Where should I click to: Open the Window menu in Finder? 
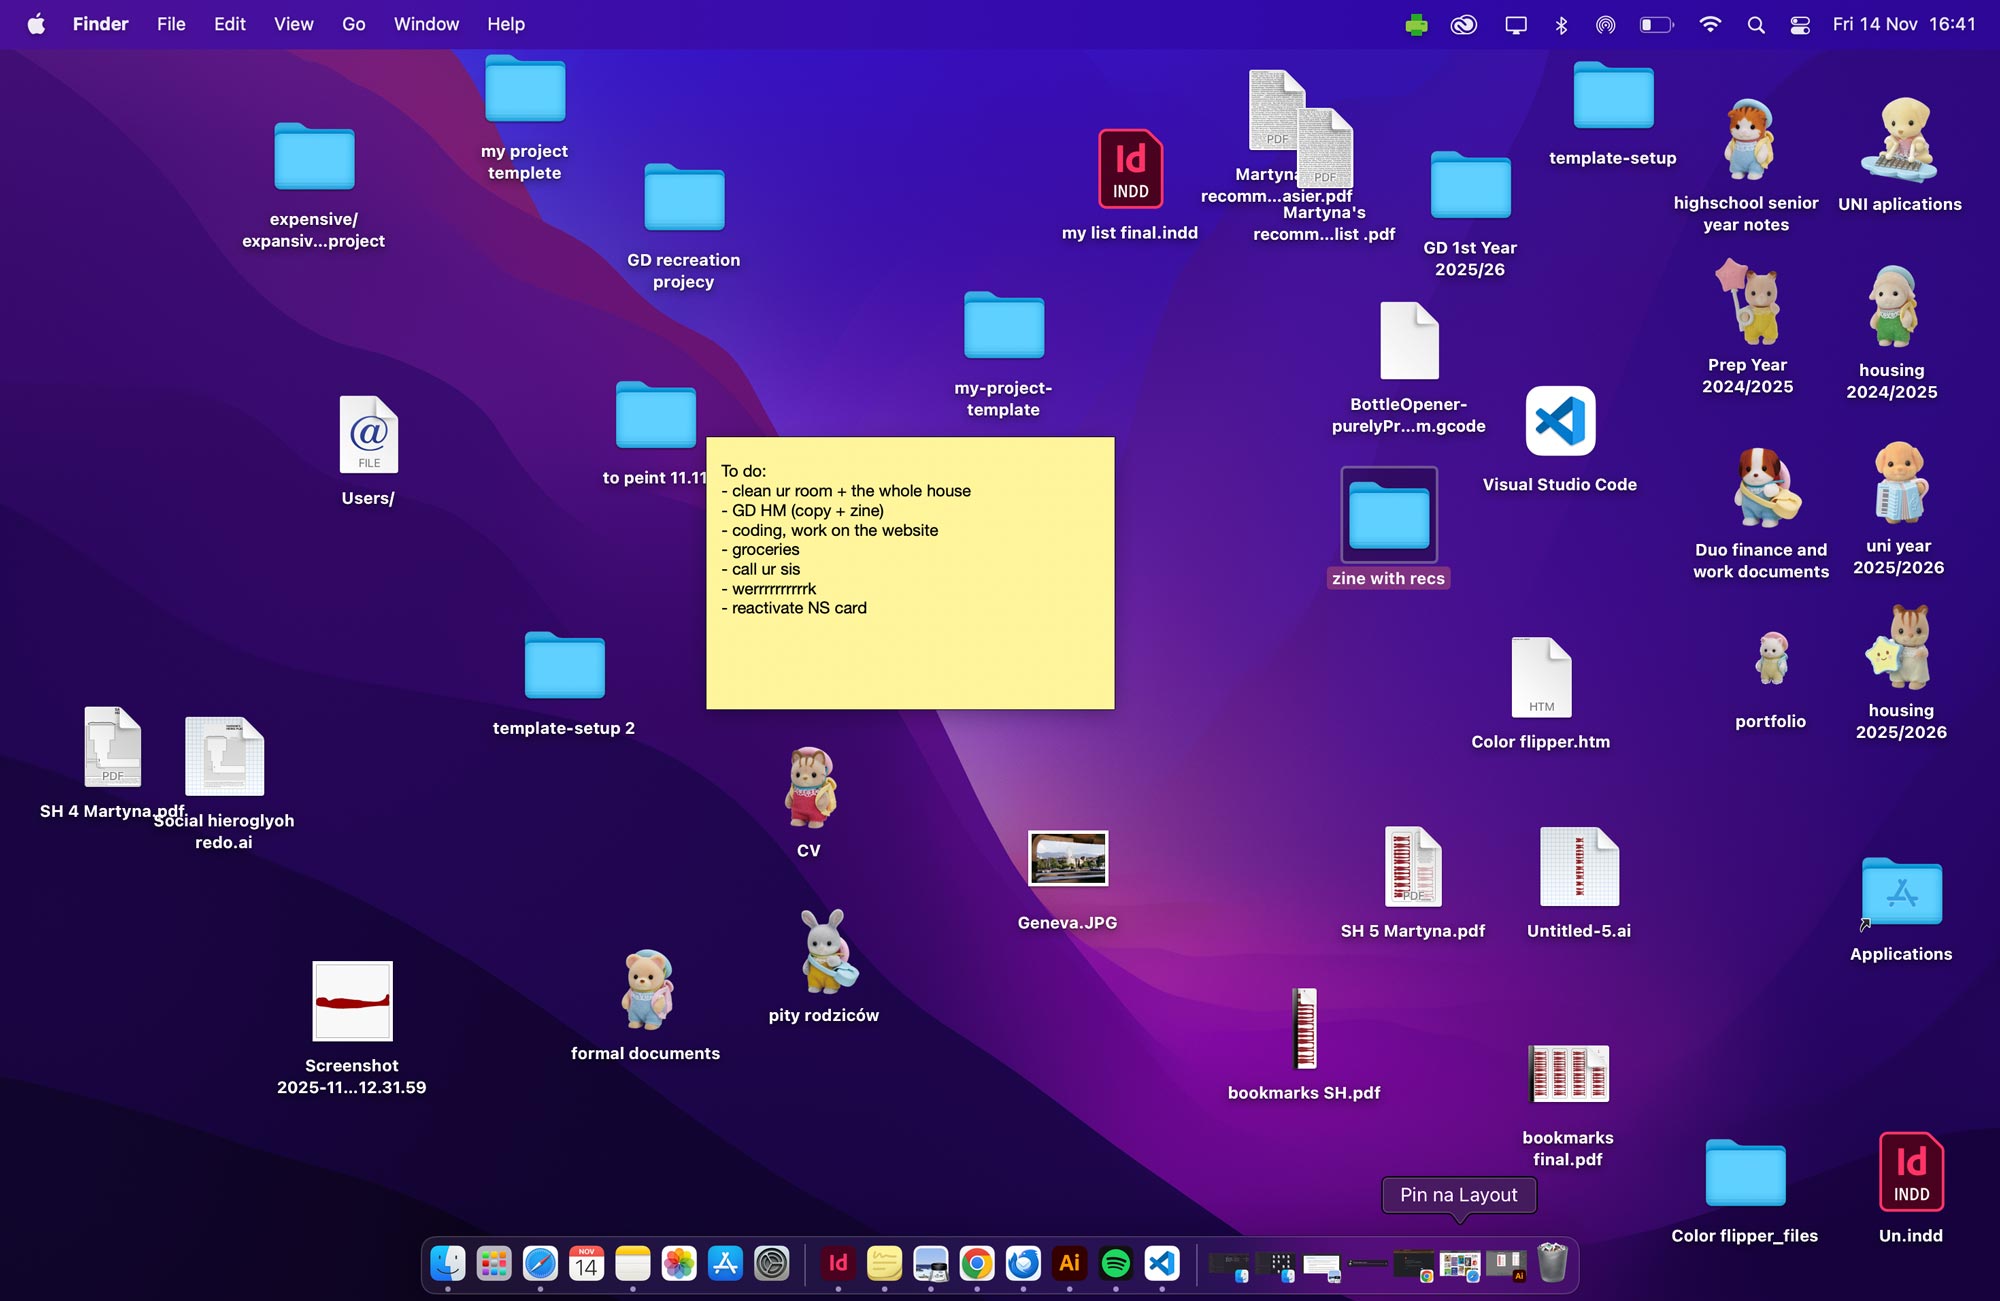[x=426, y=23]
